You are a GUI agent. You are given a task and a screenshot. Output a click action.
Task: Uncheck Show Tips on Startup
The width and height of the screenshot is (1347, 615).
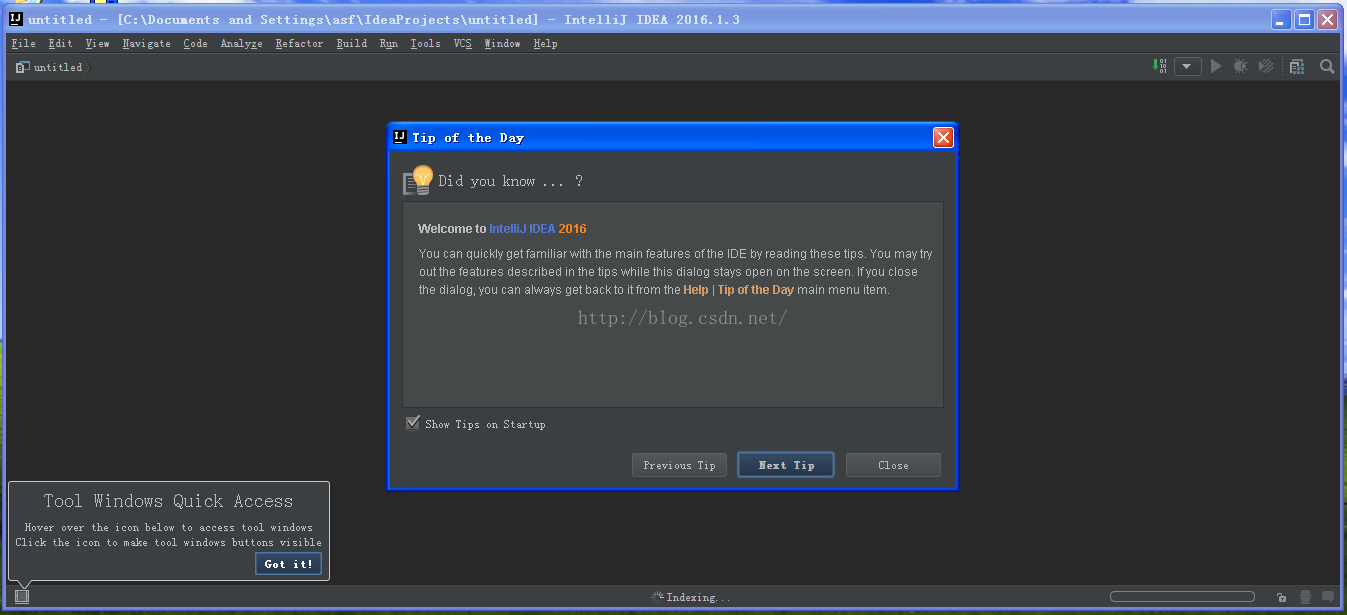tap(413, 423)
